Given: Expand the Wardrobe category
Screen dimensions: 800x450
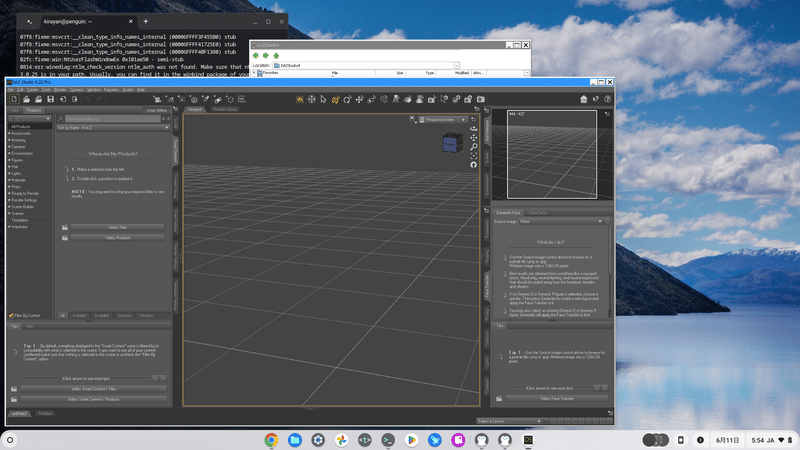Looking at the screenshot, I should pos(9,227).
